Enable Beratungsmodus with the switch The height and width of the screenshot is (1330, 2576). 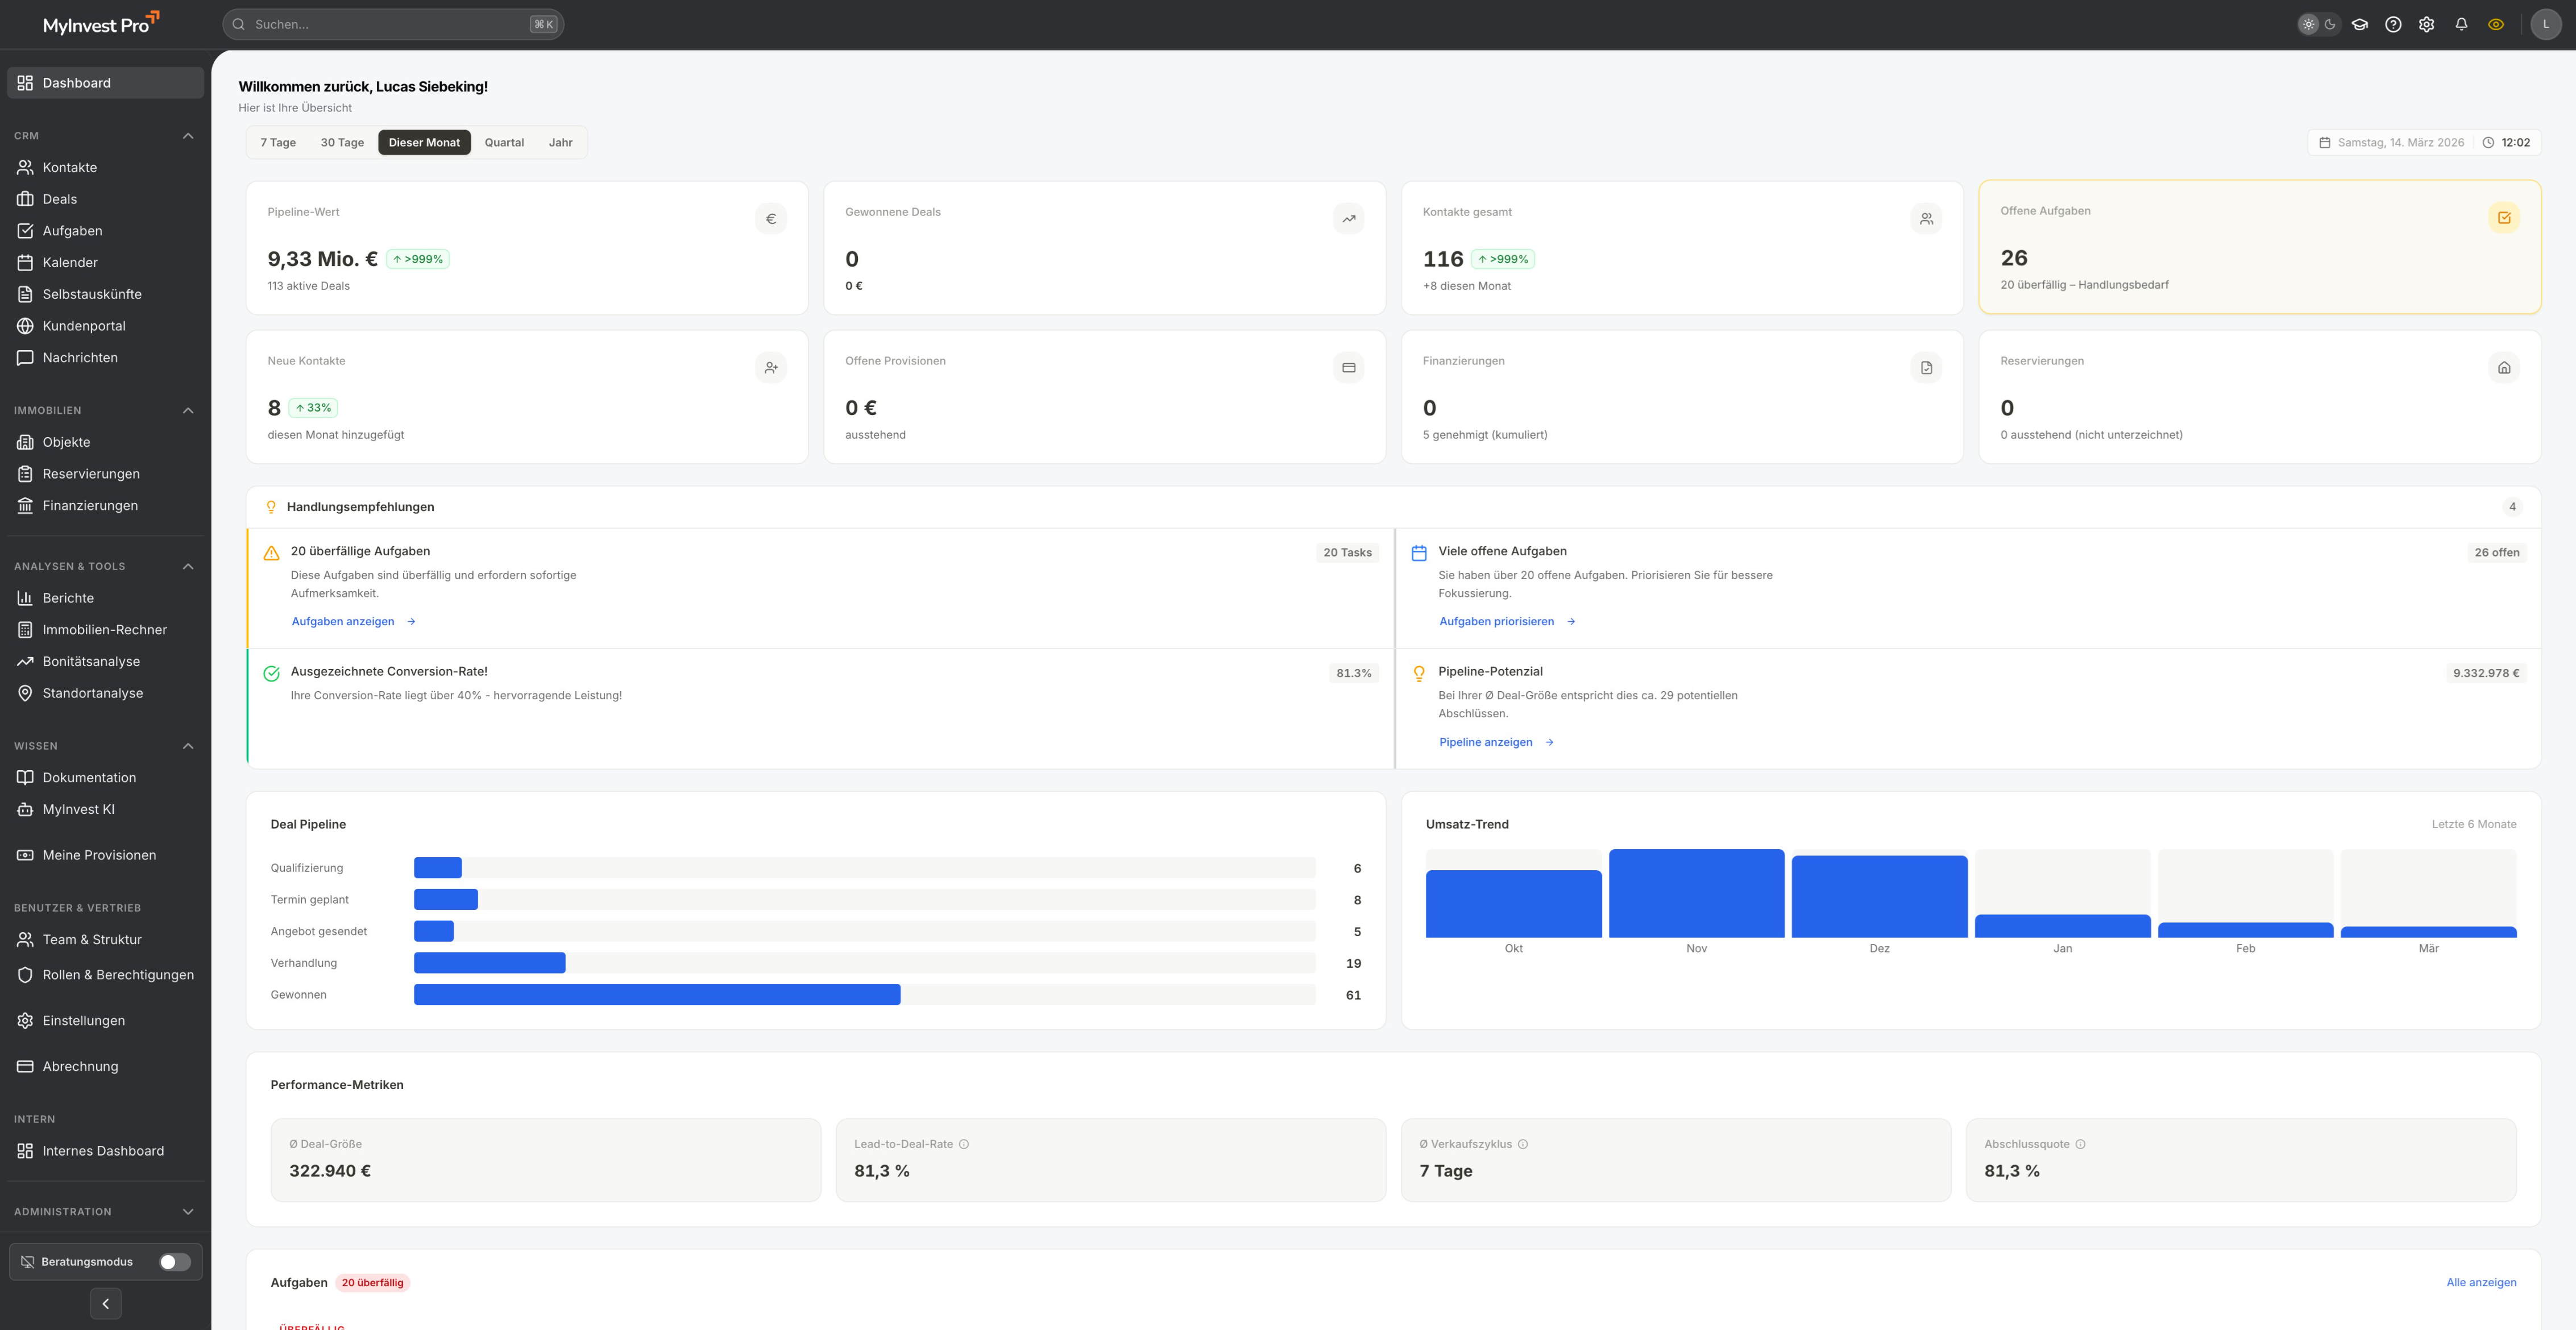click(x=176, y=1261)
